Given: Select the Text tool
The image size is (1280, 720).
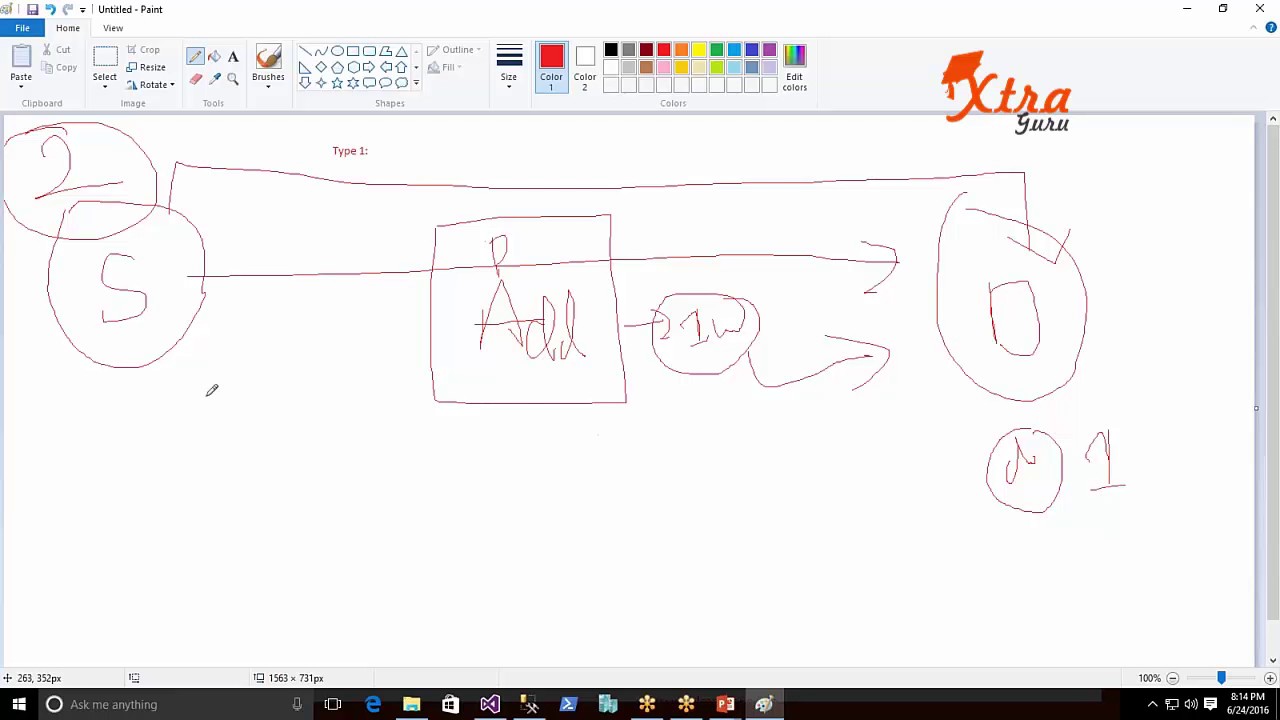Looking at the screenshot, I should click(x=233, y=57).
